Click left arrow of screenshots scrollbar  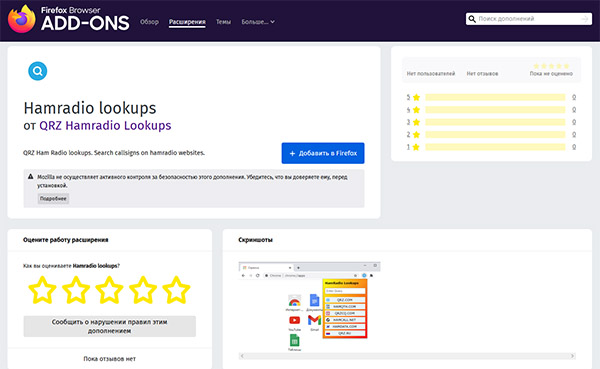click(x=242, y=356)
